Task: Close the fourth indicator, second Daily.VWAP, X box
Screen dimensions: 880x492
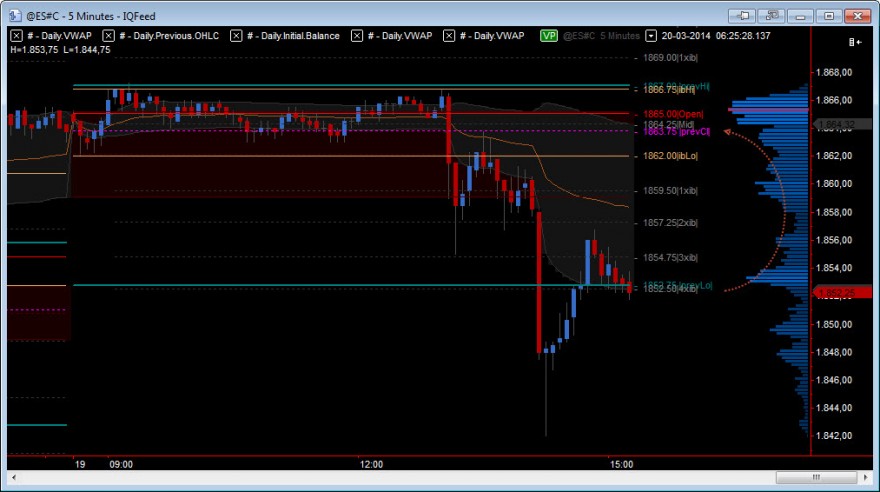Action: click(356, 35)
